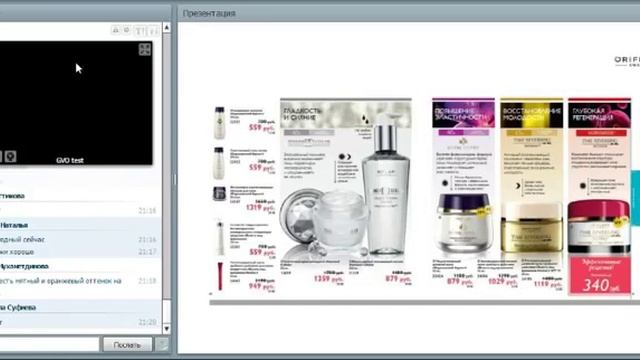Click the chat scrollbar up arrow

click(x=167, y=27)
